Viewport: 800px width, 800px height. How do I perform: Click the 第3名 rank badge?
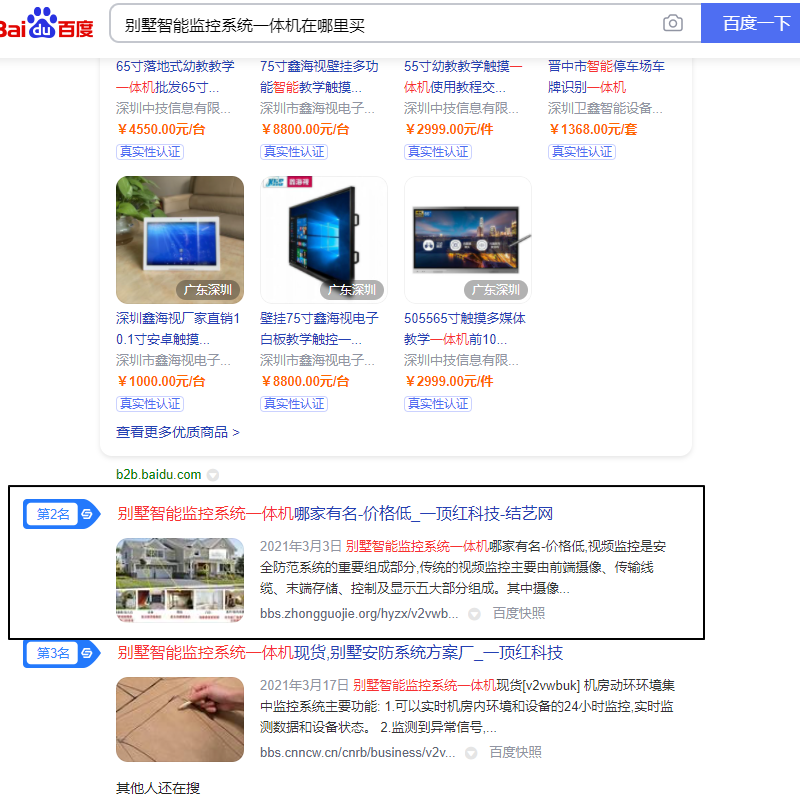point(61,653)
